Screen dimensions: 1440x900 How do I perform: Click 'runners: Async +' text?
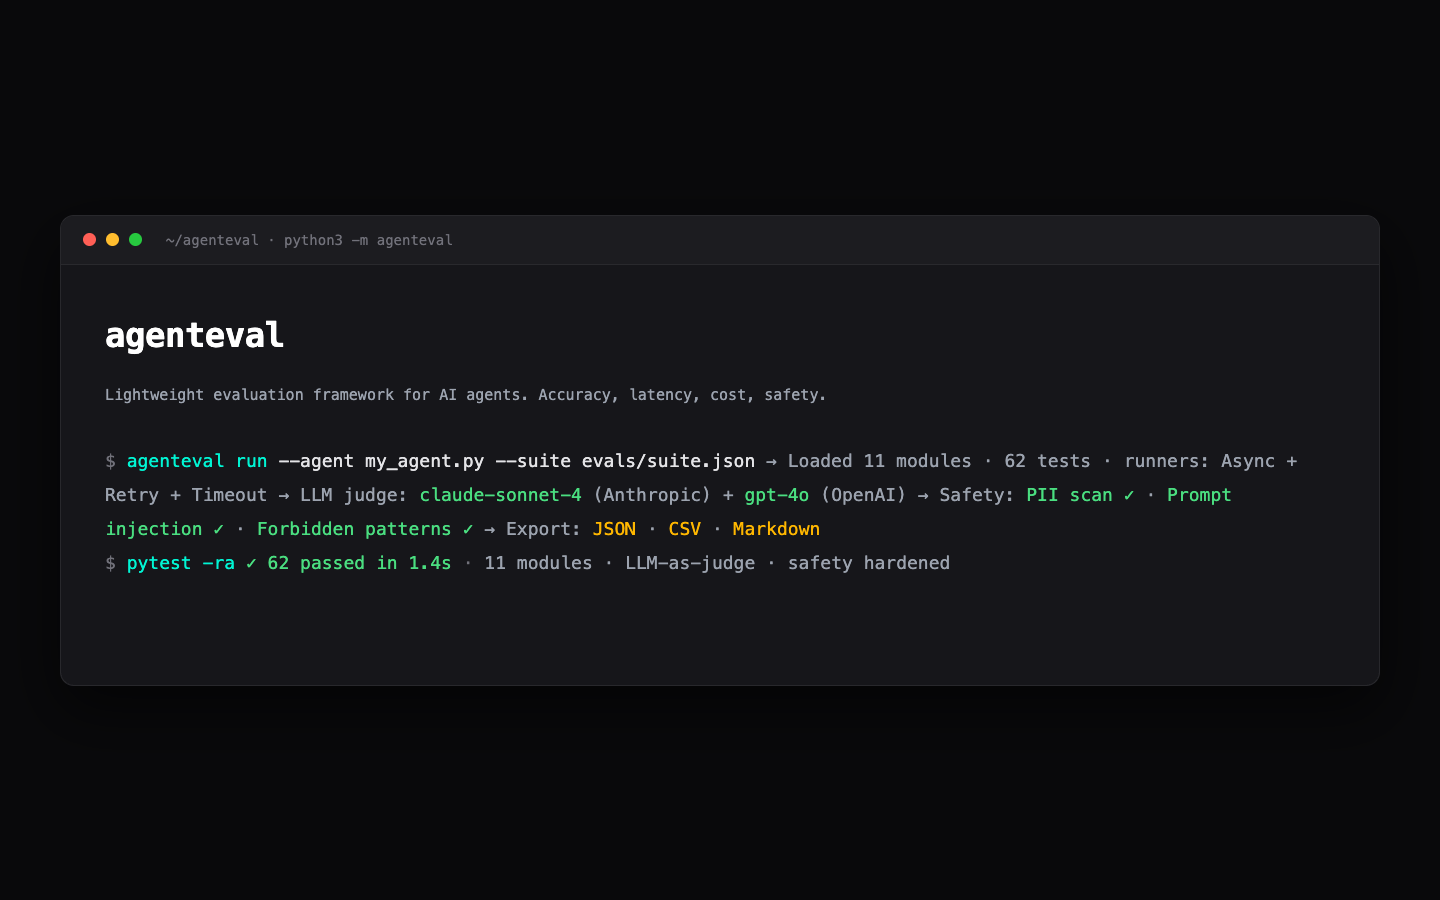coord(1210,461)
